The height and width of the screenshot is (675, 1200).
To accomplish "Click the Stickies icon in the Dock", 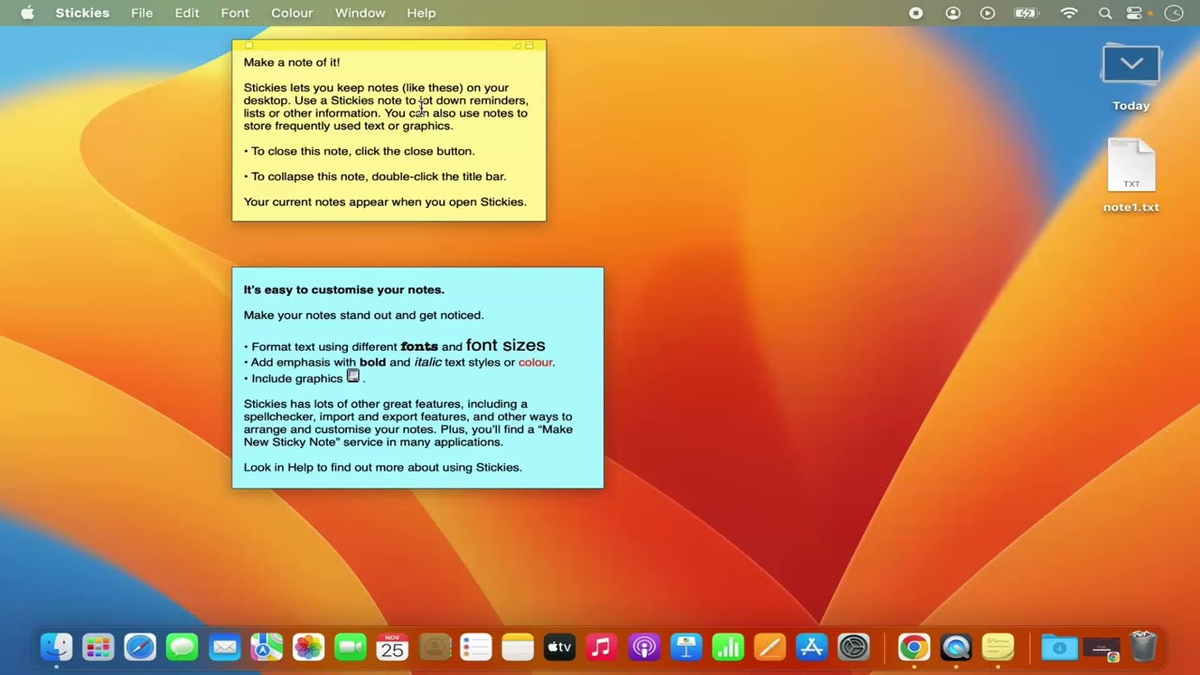I will (998, 647).
